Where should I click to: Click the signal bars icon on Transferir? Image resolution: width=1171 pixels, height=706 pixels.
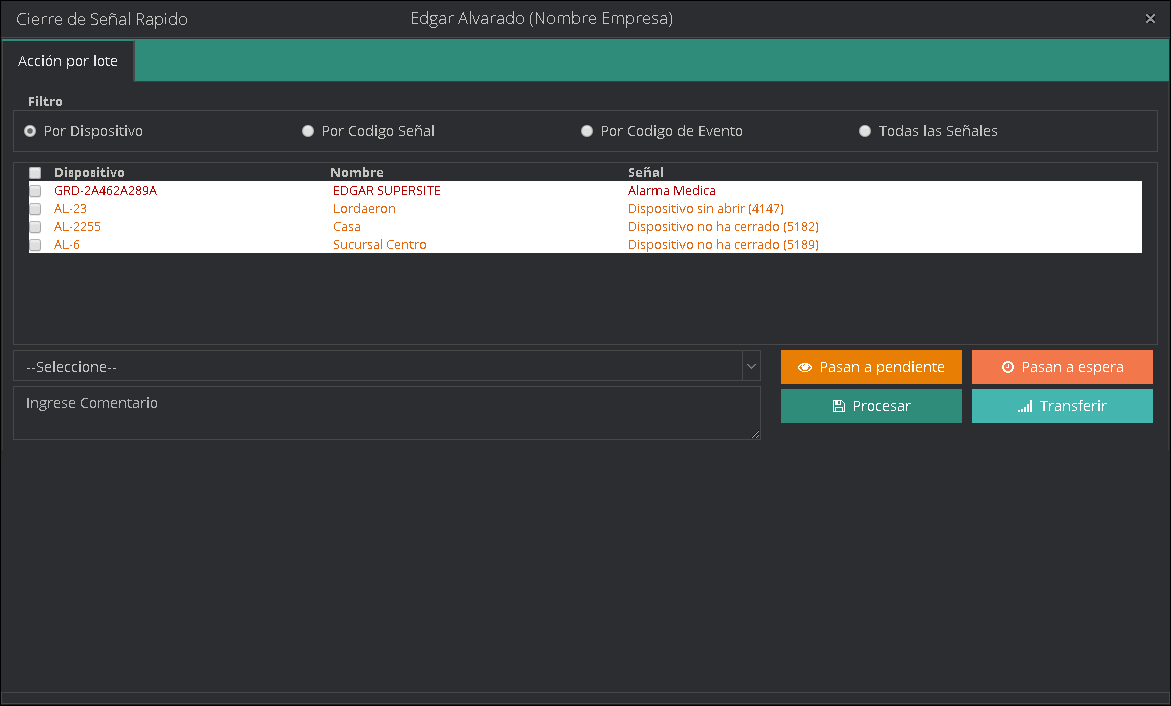point(1025,406)
